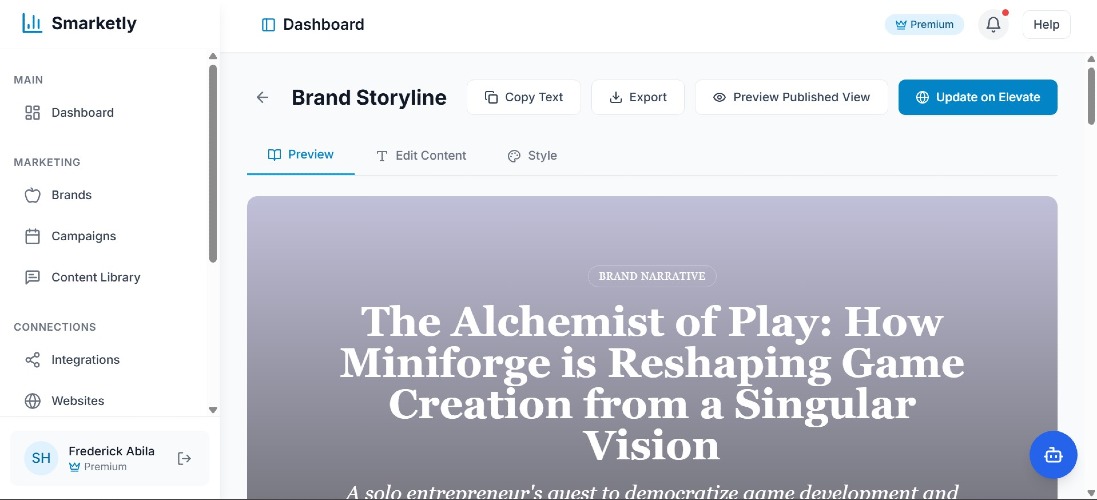Click the sidebar scroll down arrow
Viewport: 1097px width, 500px height.
[213, 409]
